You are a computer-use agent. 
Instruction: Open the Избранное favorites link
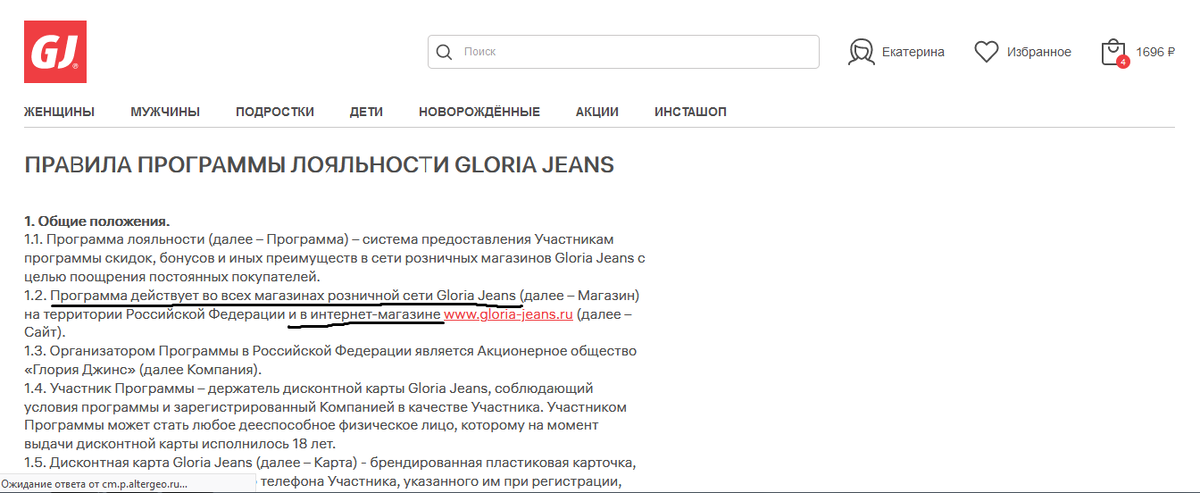(1039, 52)
